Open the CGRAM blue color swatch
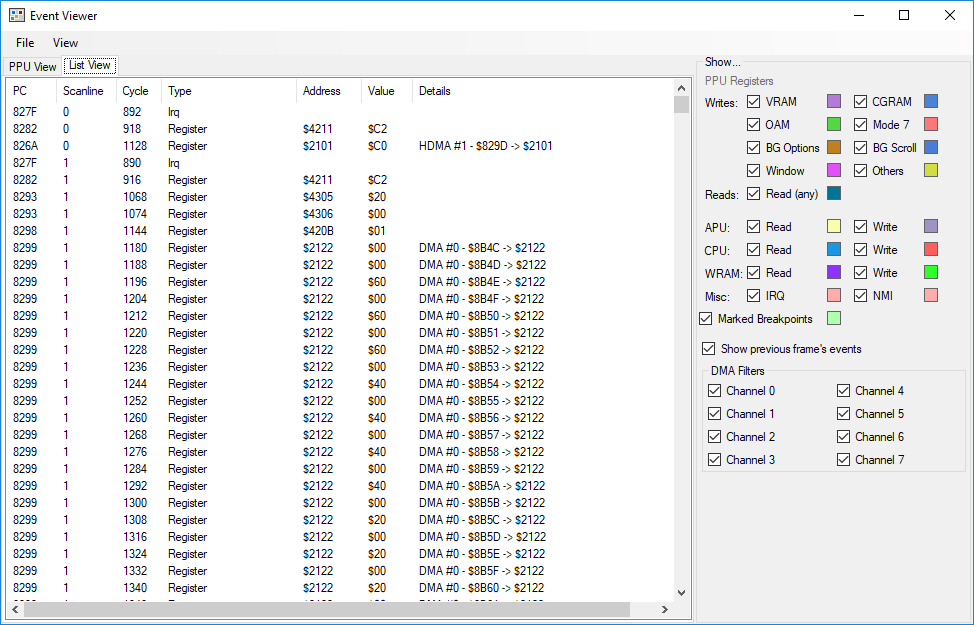The height and width of the screenshot is (625, 974). point(931,101)
